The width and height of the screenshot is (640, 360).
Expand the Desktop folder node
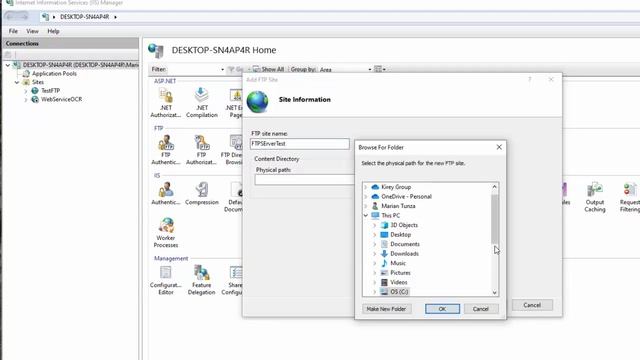pyautogui.click(x=374, y=235)
